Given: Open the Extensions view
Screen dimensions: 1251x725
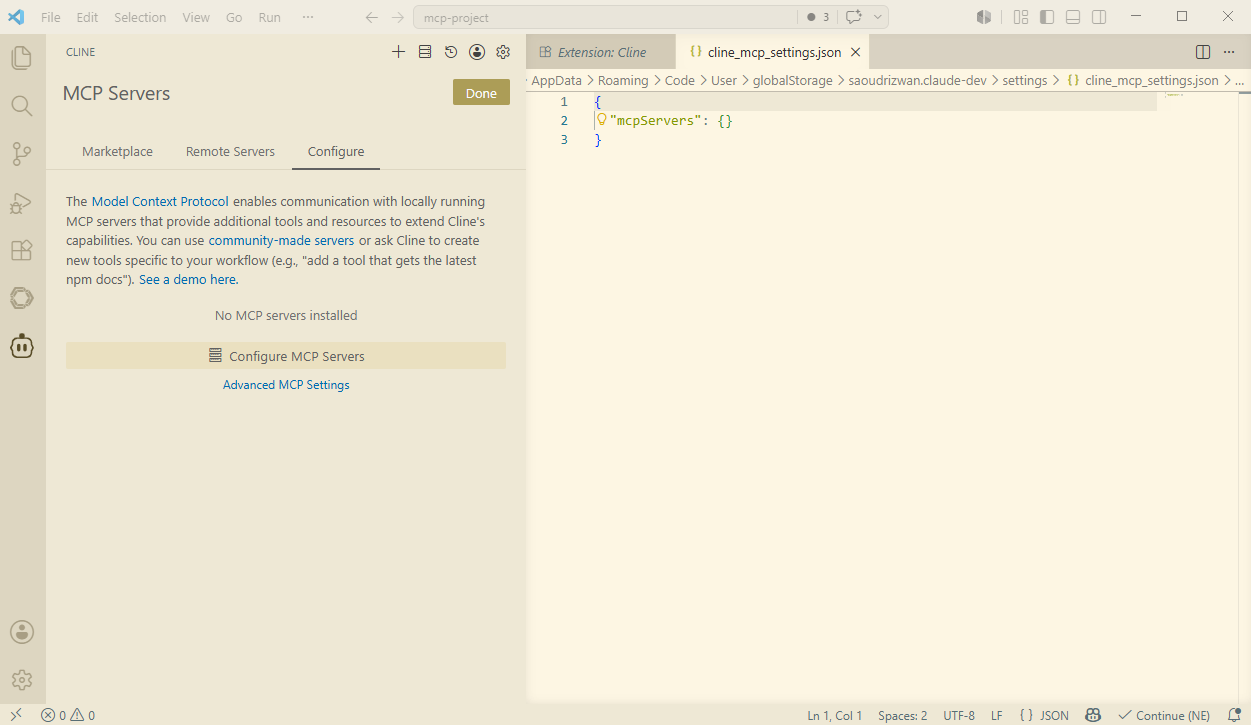Looking at the screenshot, I should [x=22, y=250].
